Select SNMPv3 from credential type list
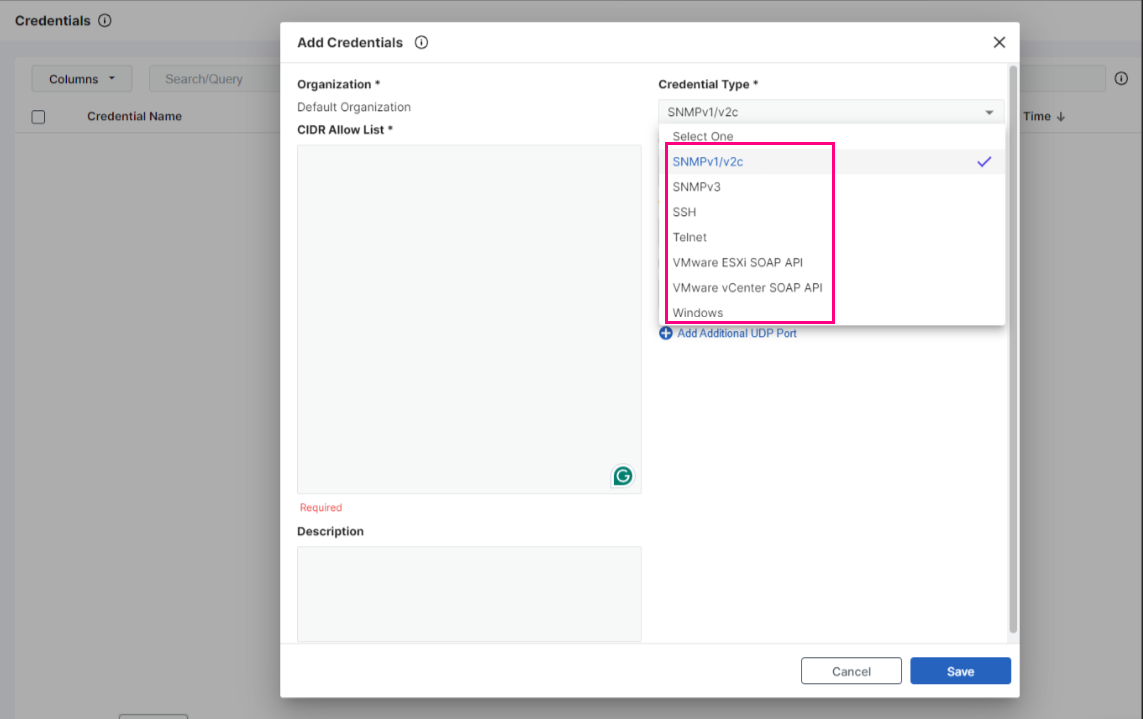Viewport: 1143px width, 719px height. pyautogui.click(x=697, y=187)
